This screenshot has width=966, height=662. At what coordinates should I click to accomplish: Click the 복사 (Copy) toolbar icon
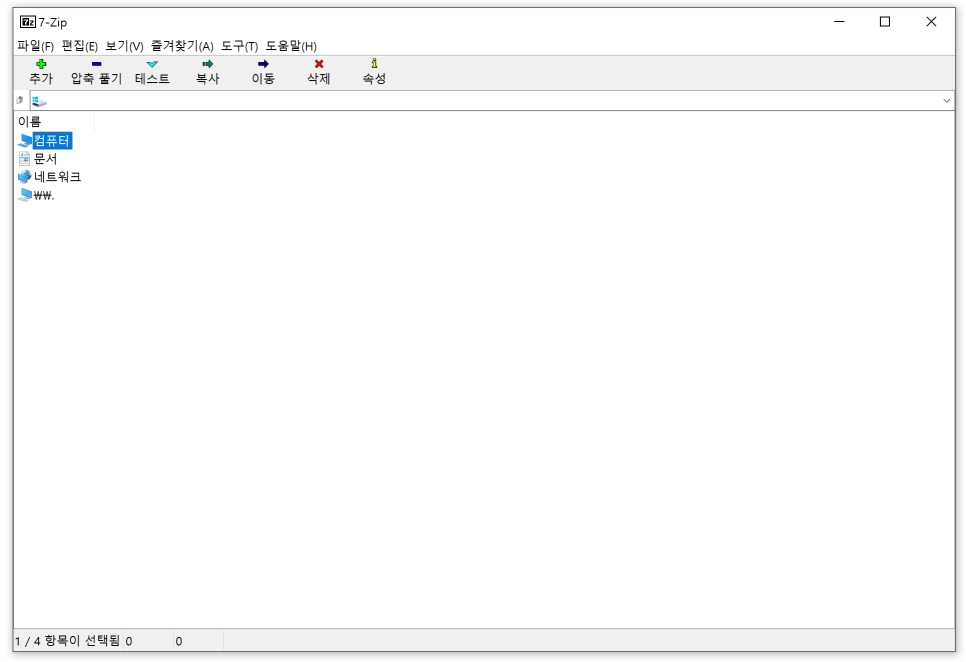coord(207,70)
